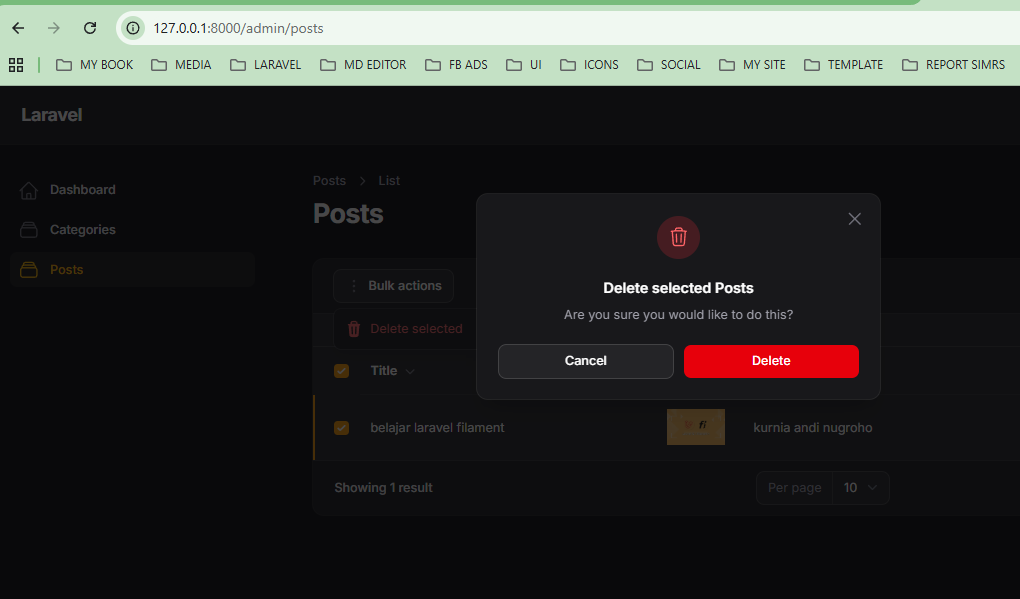Open the Bulk actions dropdown
Image resolution: width=1020 pixels, height=599 pixels.
coord(393,286)
